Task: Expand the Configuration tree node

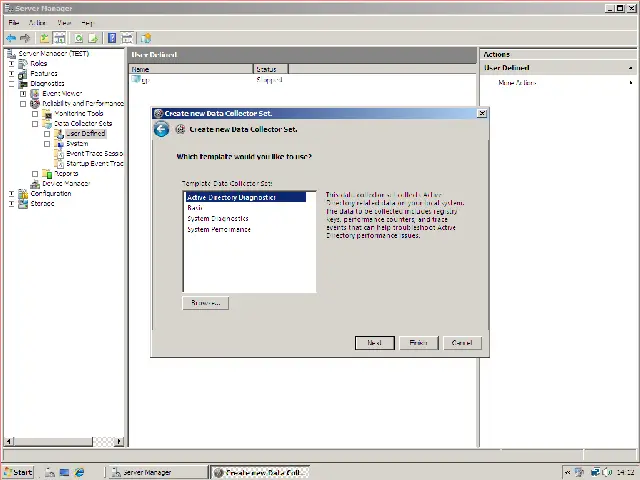Action: point(11,193)
